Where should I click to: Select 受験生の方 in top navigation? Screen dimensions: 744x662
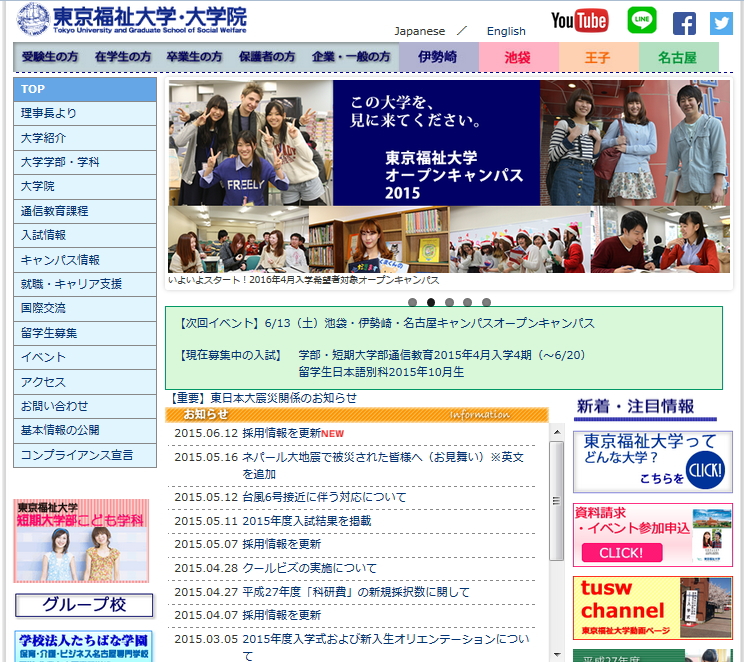pos(50,57)
